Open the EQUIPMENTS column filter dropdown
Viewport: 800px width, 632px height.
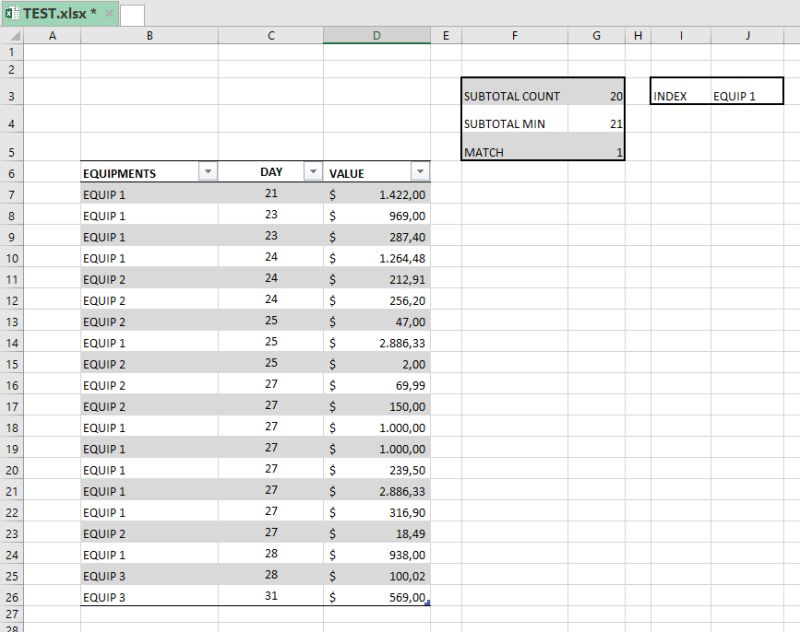[x=208, y=172]
